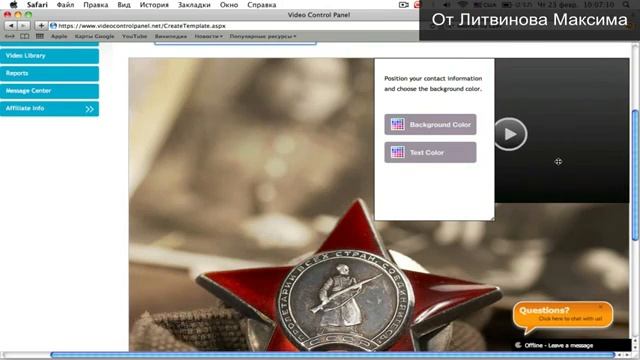640x360 pixels.
Task: Go forward with Safari forward arrow
Action: 24,26
